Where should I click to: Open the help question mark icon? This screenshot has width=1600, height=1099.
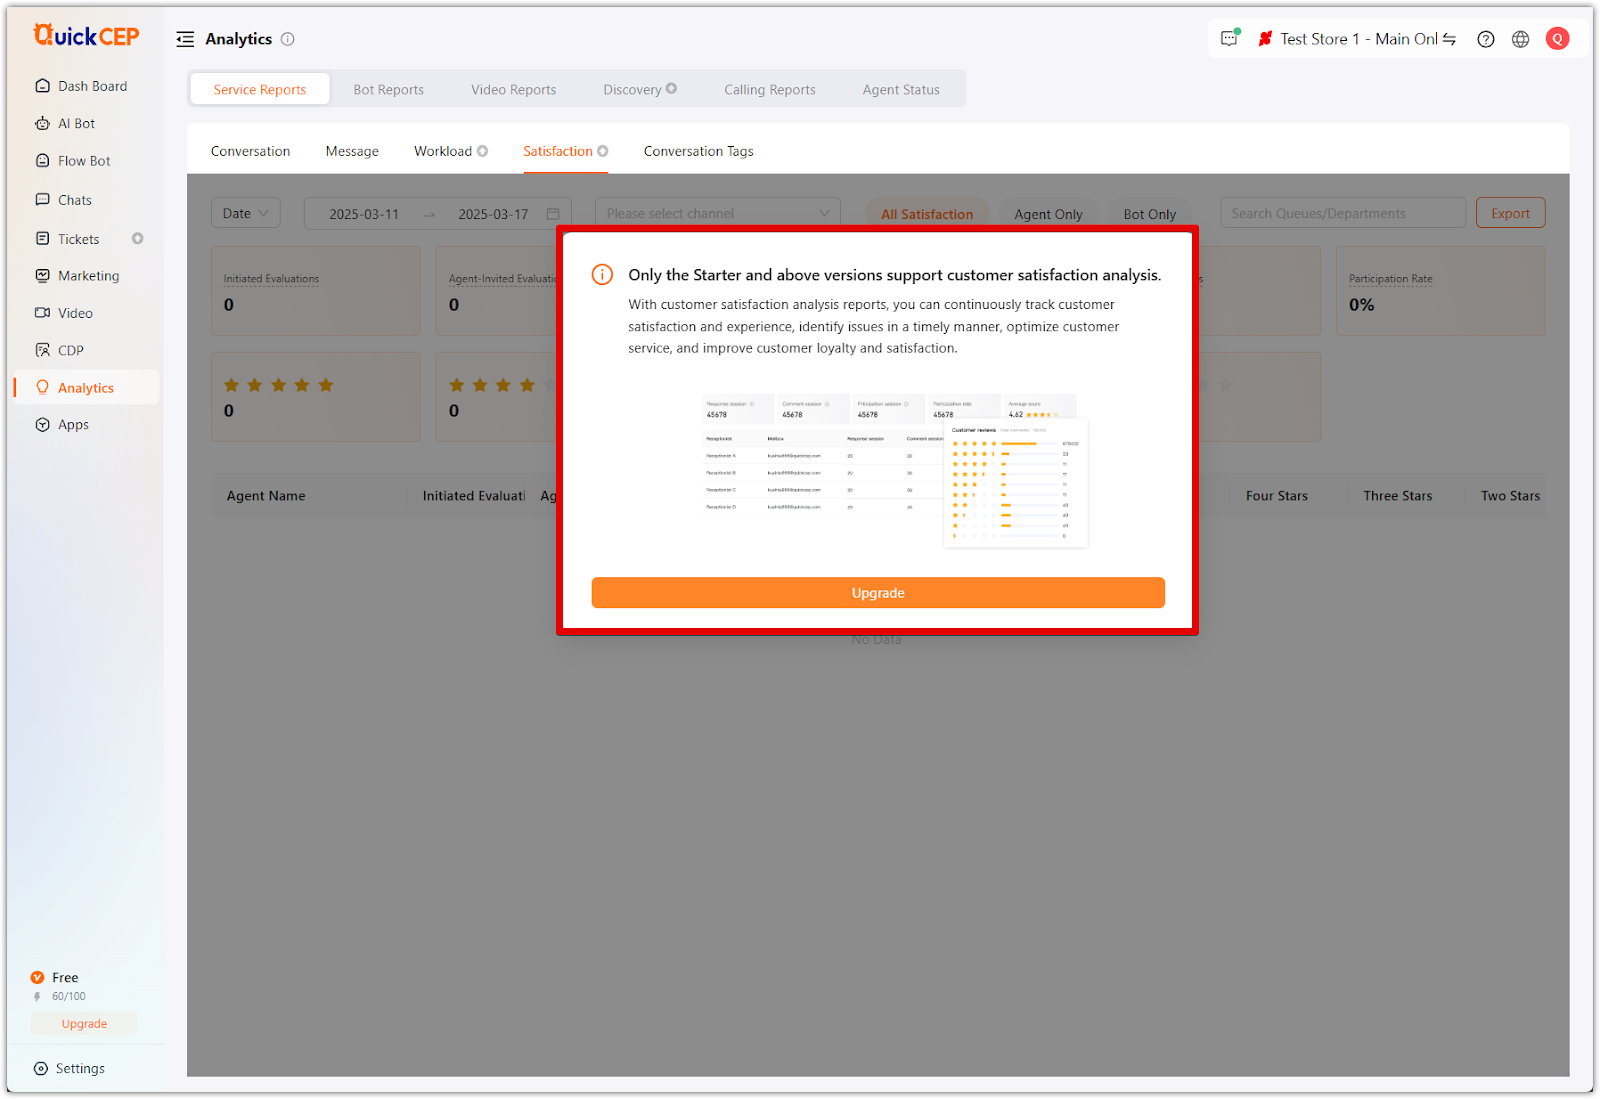pyautogui.click(x=1486, y=39)
